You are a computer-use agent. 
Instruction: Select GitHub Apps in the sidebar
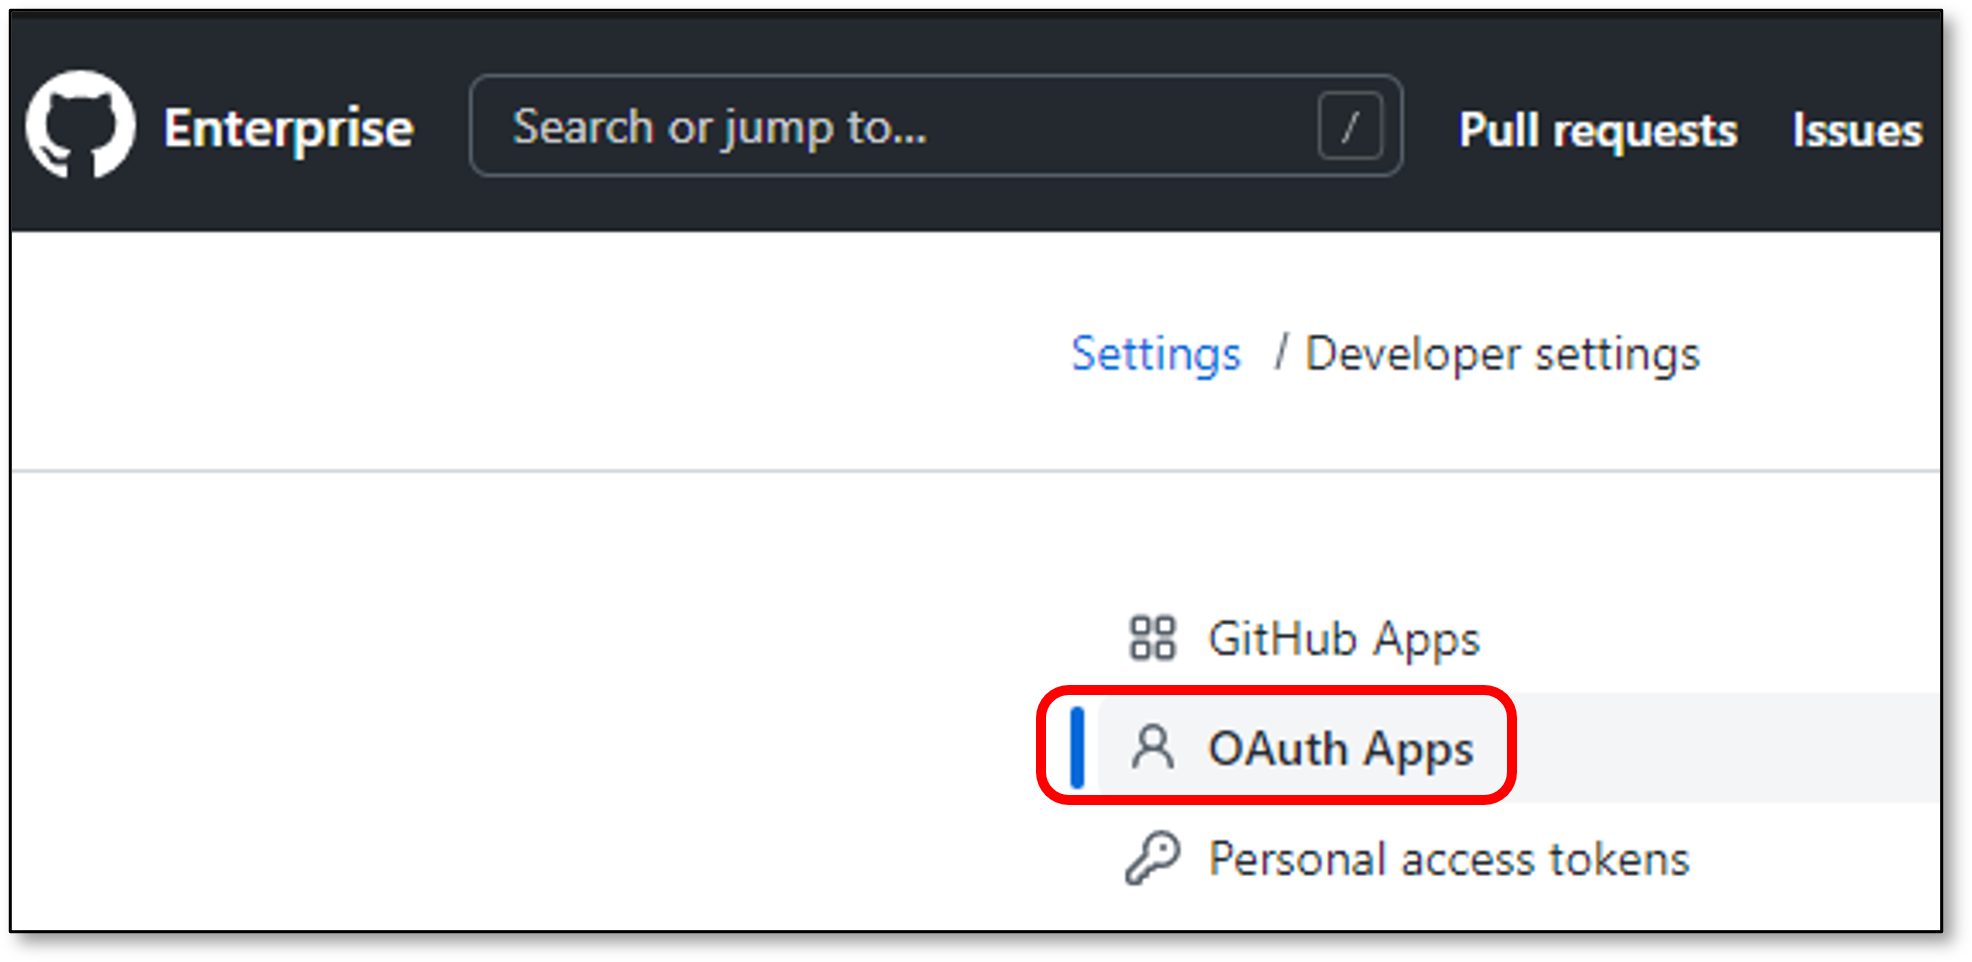tap(1303, 638)
